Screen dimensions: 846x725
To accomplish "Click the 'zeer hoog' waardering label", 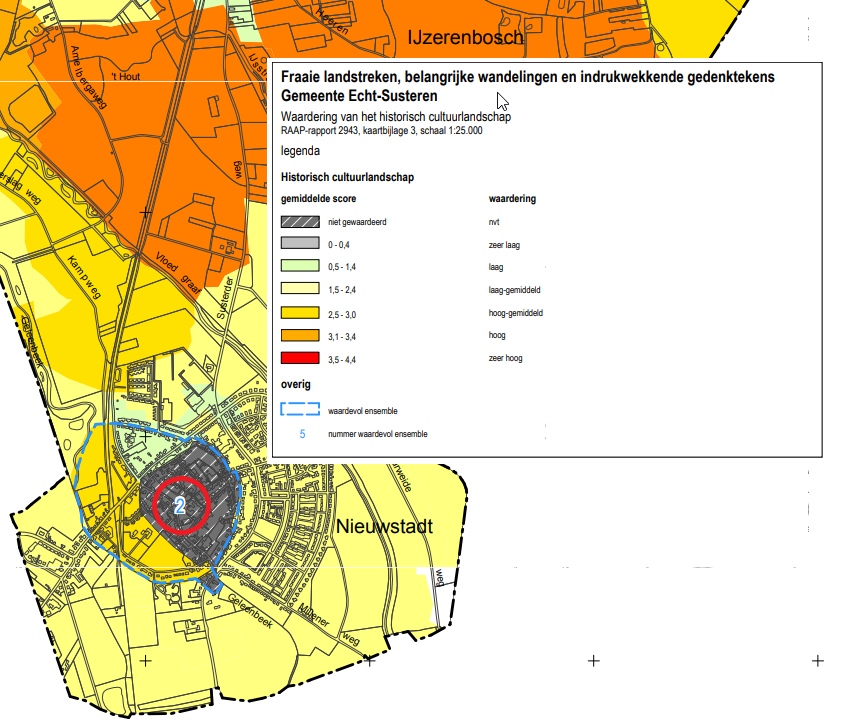I will pyautogui.click(x=505, y=358).
